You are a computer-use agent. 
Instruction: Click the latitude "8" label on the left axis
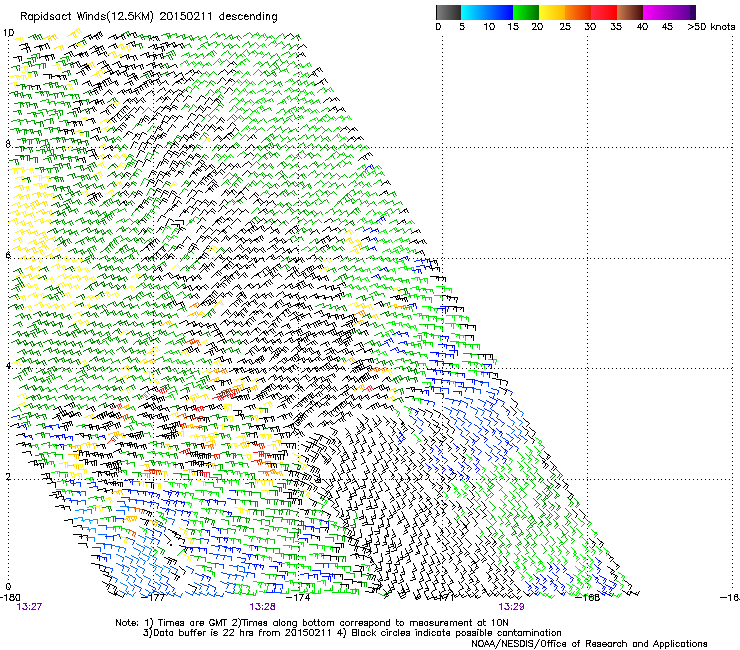coord(8,144)
